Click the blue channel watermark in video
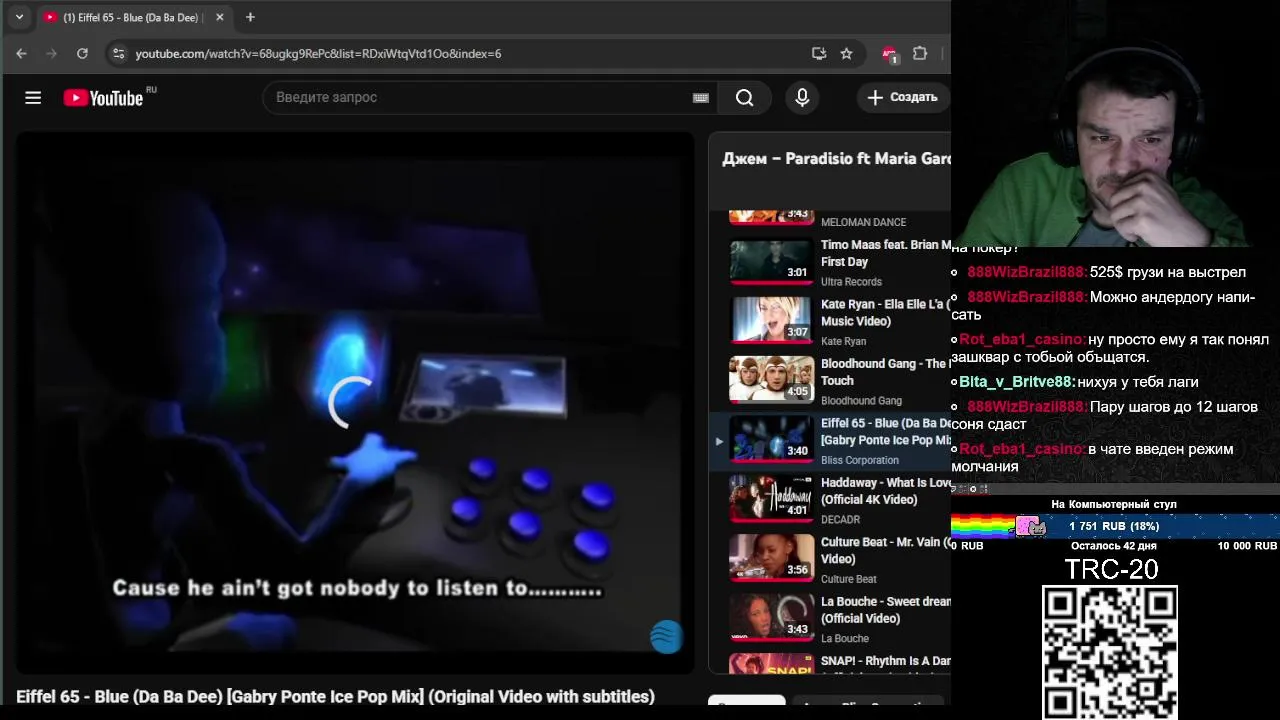The height and width of the screenshot is (720, 1280). [666, 636]
